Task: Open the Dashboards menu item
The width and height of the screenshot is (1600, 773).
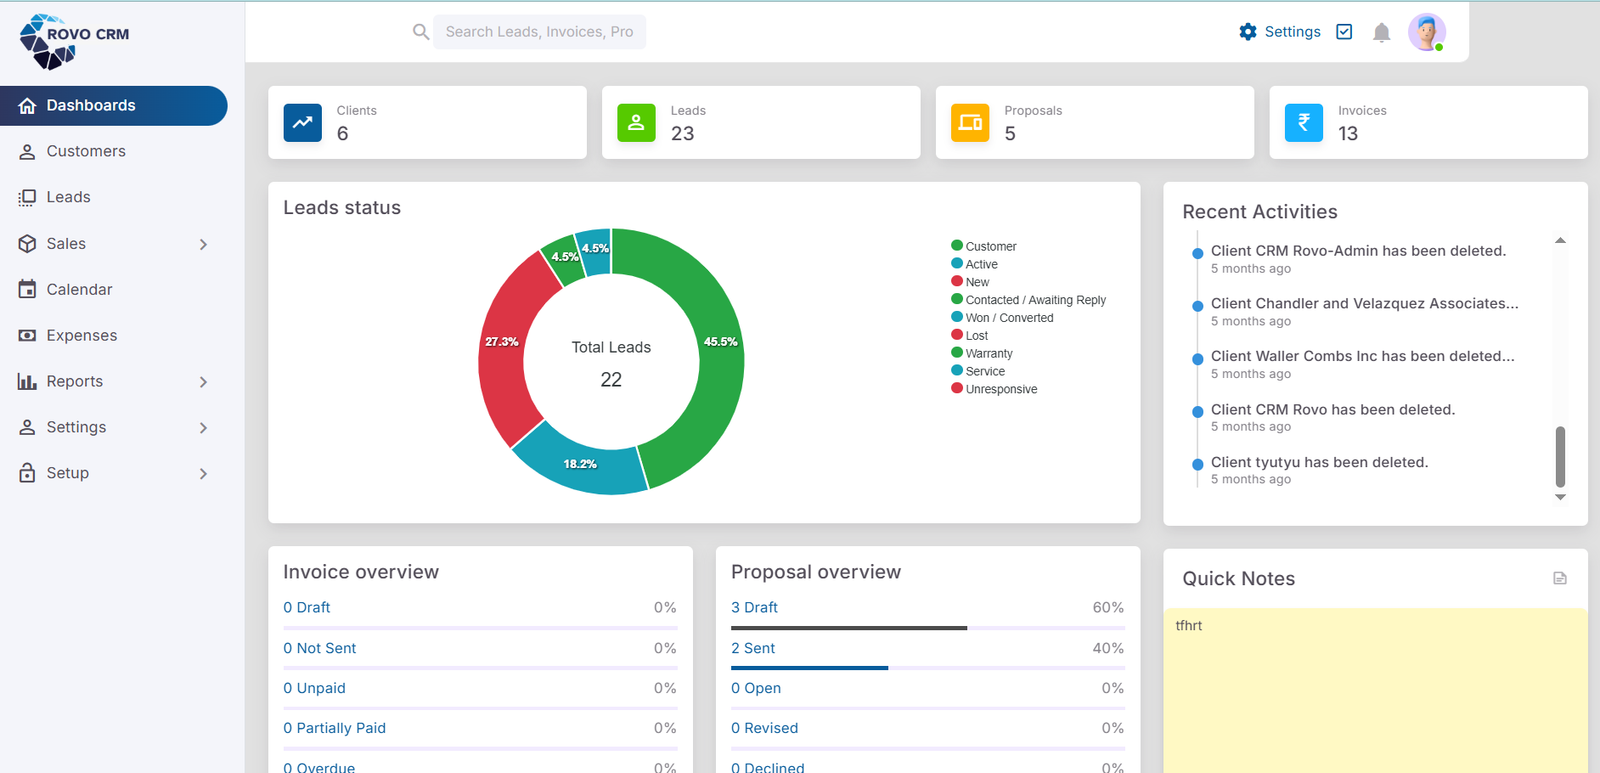Action: [114, 106]
